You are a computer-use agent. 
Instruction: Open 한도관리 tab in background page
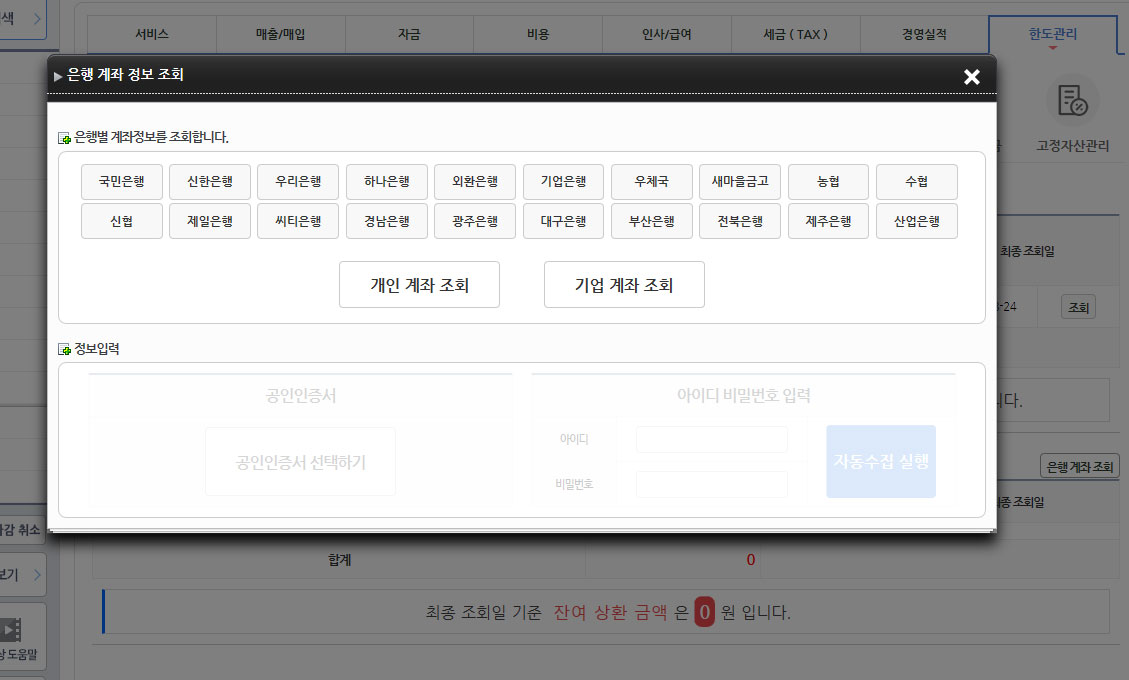click(1053, 34)
